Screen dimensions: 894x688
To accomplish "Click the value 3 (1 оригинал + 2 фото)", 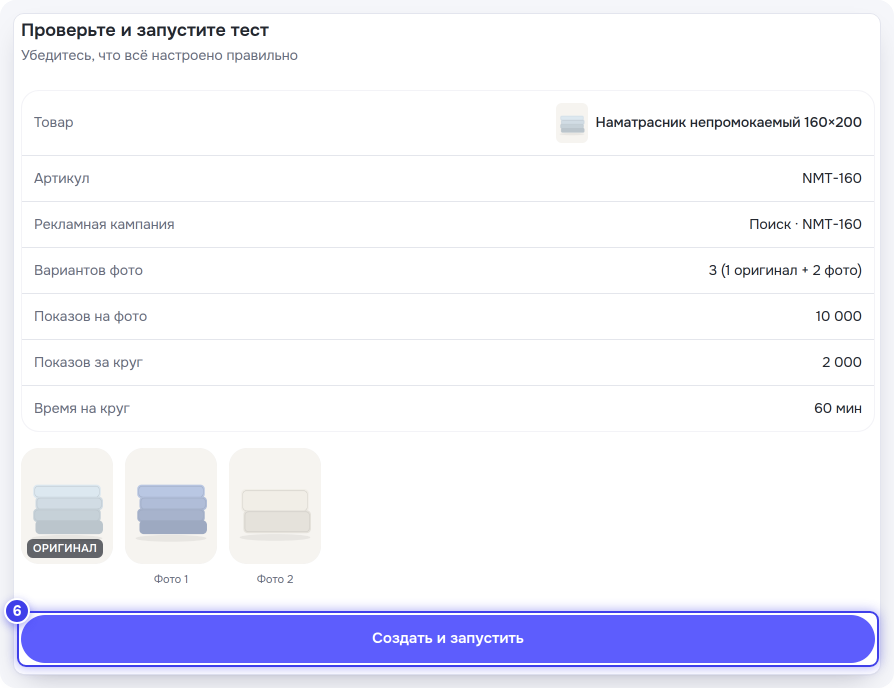I will point(785,270).
